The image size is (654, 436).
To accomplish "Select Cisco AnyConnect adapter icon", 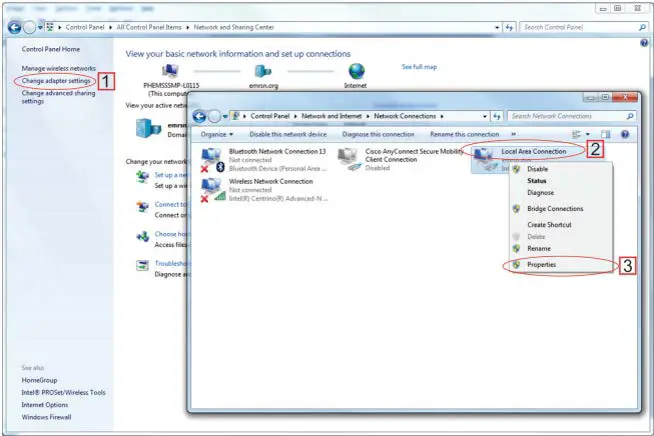I will click(349, 160).
